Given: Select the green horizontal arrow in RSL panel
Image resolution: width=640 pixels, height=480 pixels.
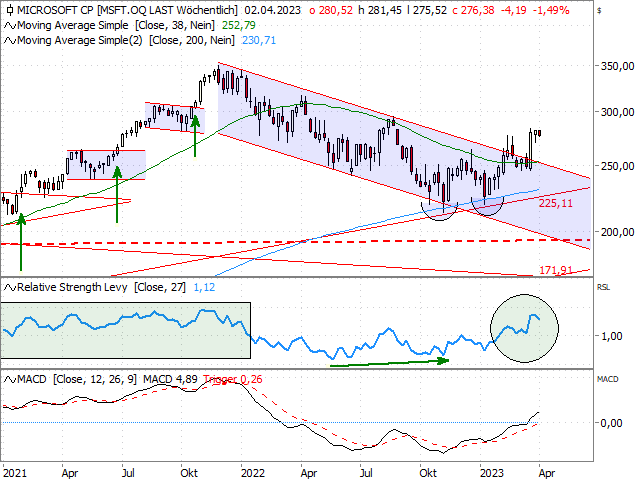Looking at the screenshot, I should click(389, 362).
